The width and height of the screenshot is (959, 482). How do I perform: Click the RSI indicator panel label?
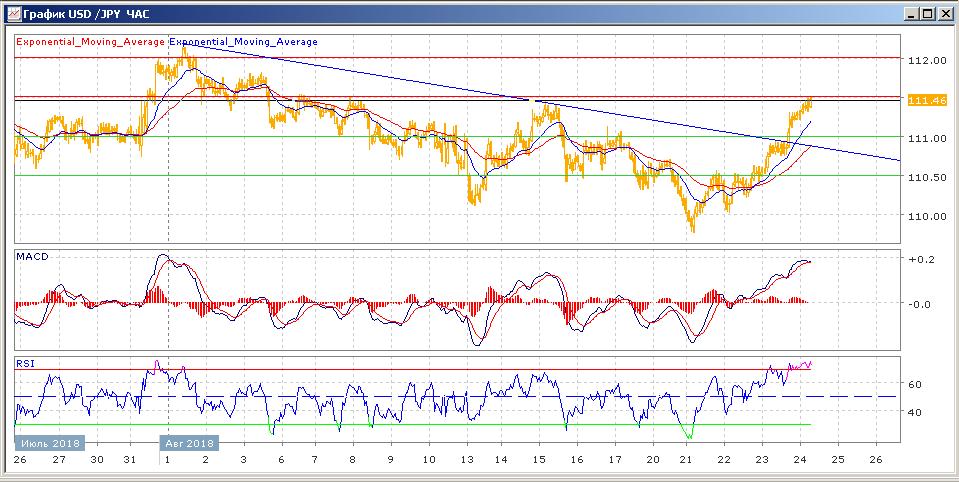25,363
